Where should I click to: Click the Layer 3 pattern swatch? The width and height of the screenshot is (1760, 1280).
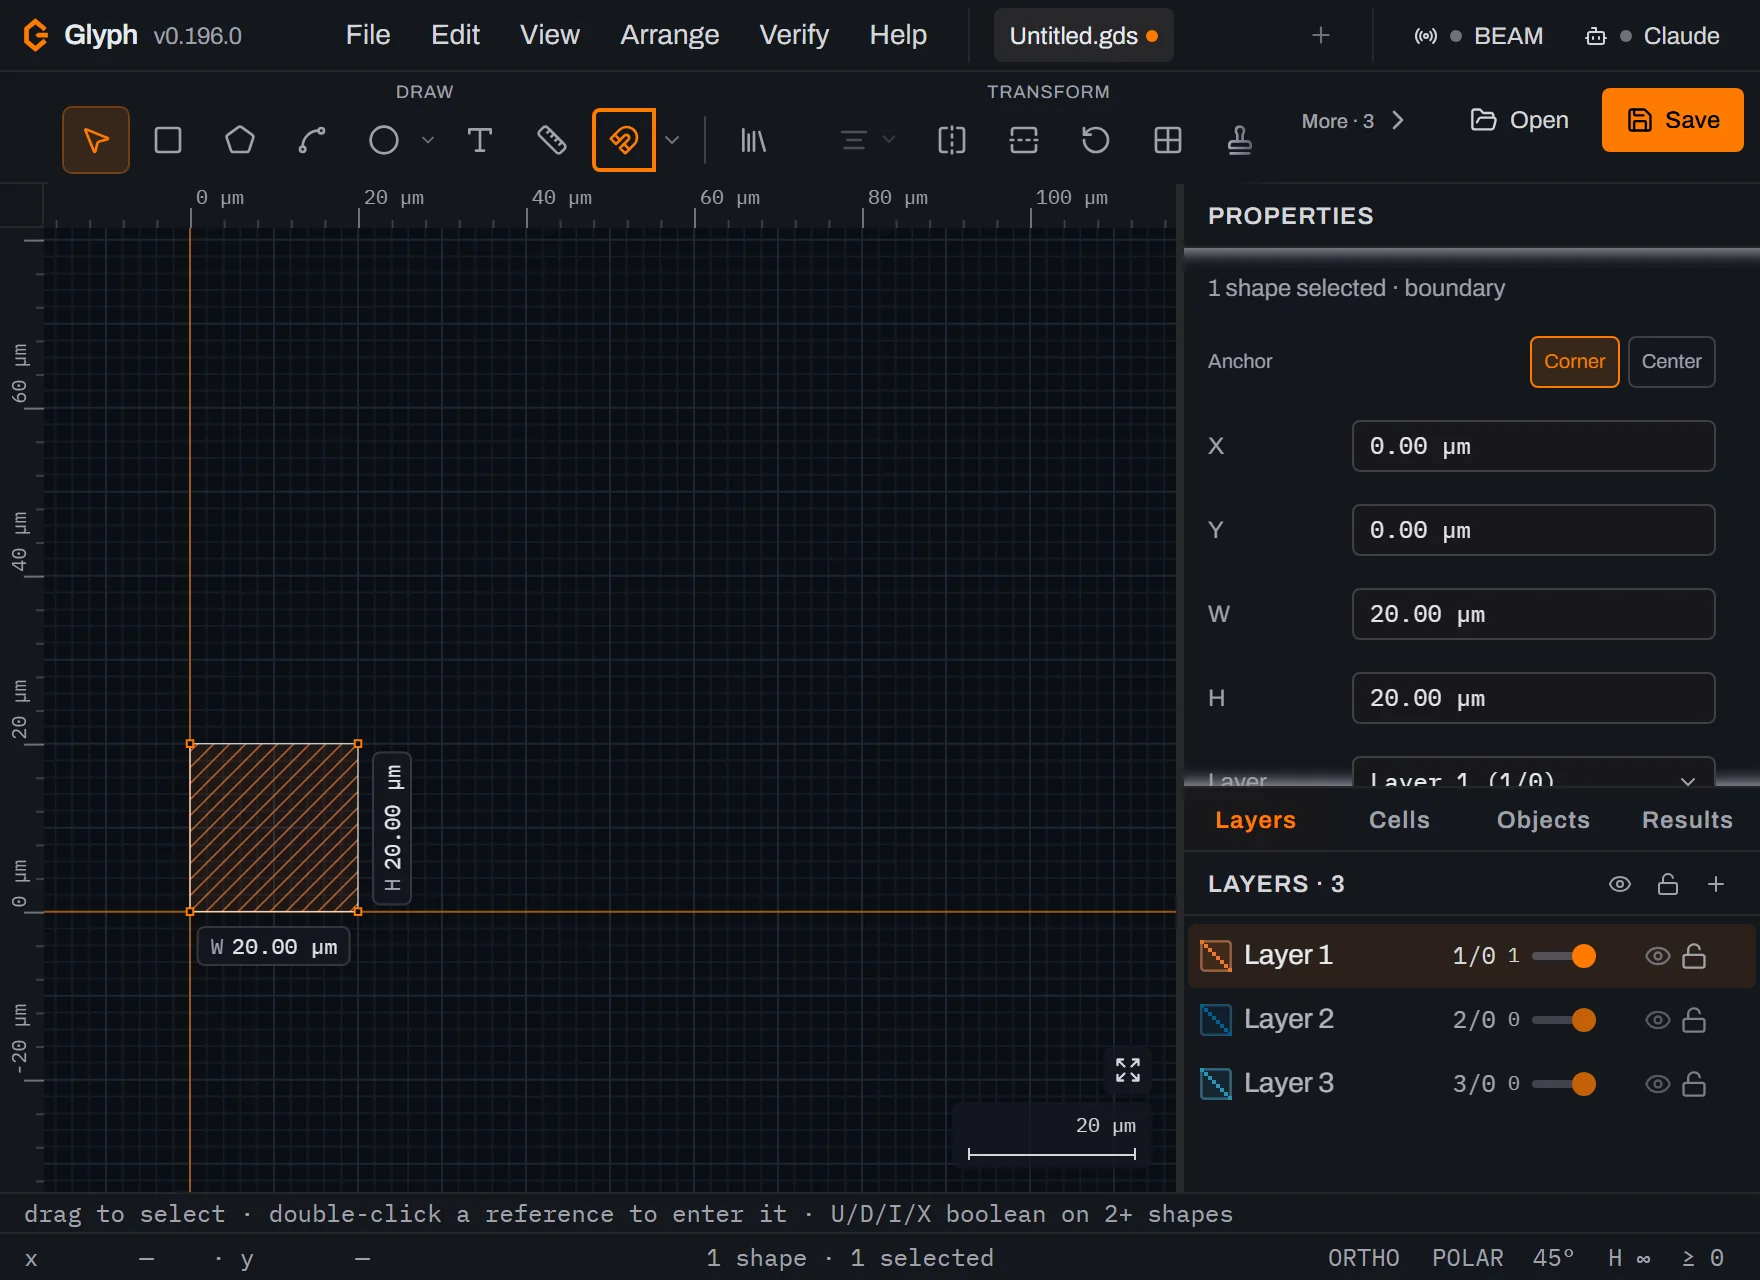click(1216, 1084)
